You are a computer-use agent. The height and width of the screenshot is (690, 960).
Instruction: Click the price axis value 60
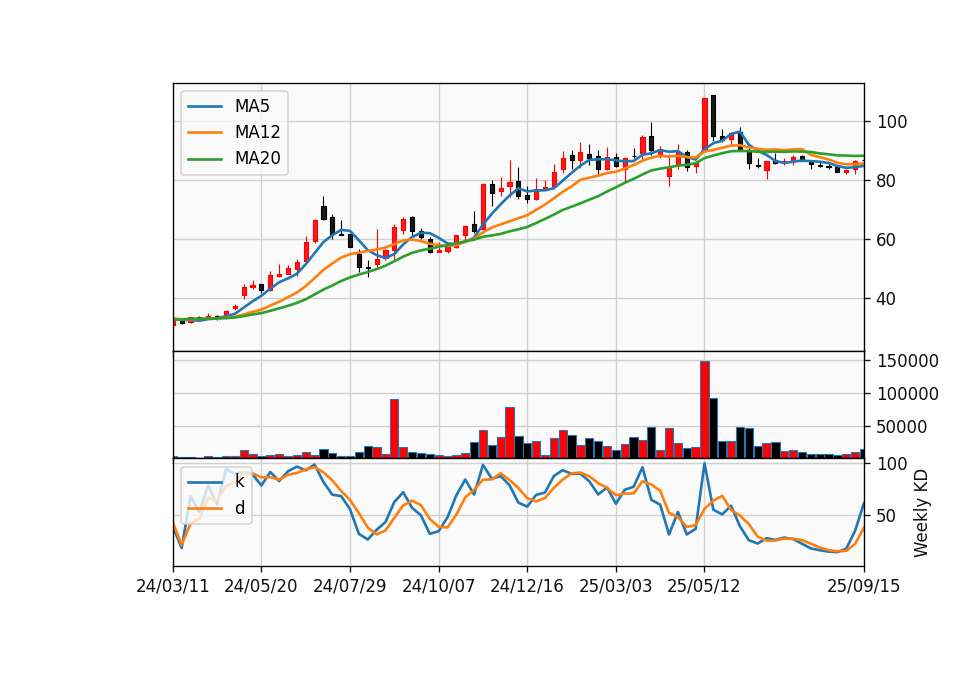coord(887,239)
